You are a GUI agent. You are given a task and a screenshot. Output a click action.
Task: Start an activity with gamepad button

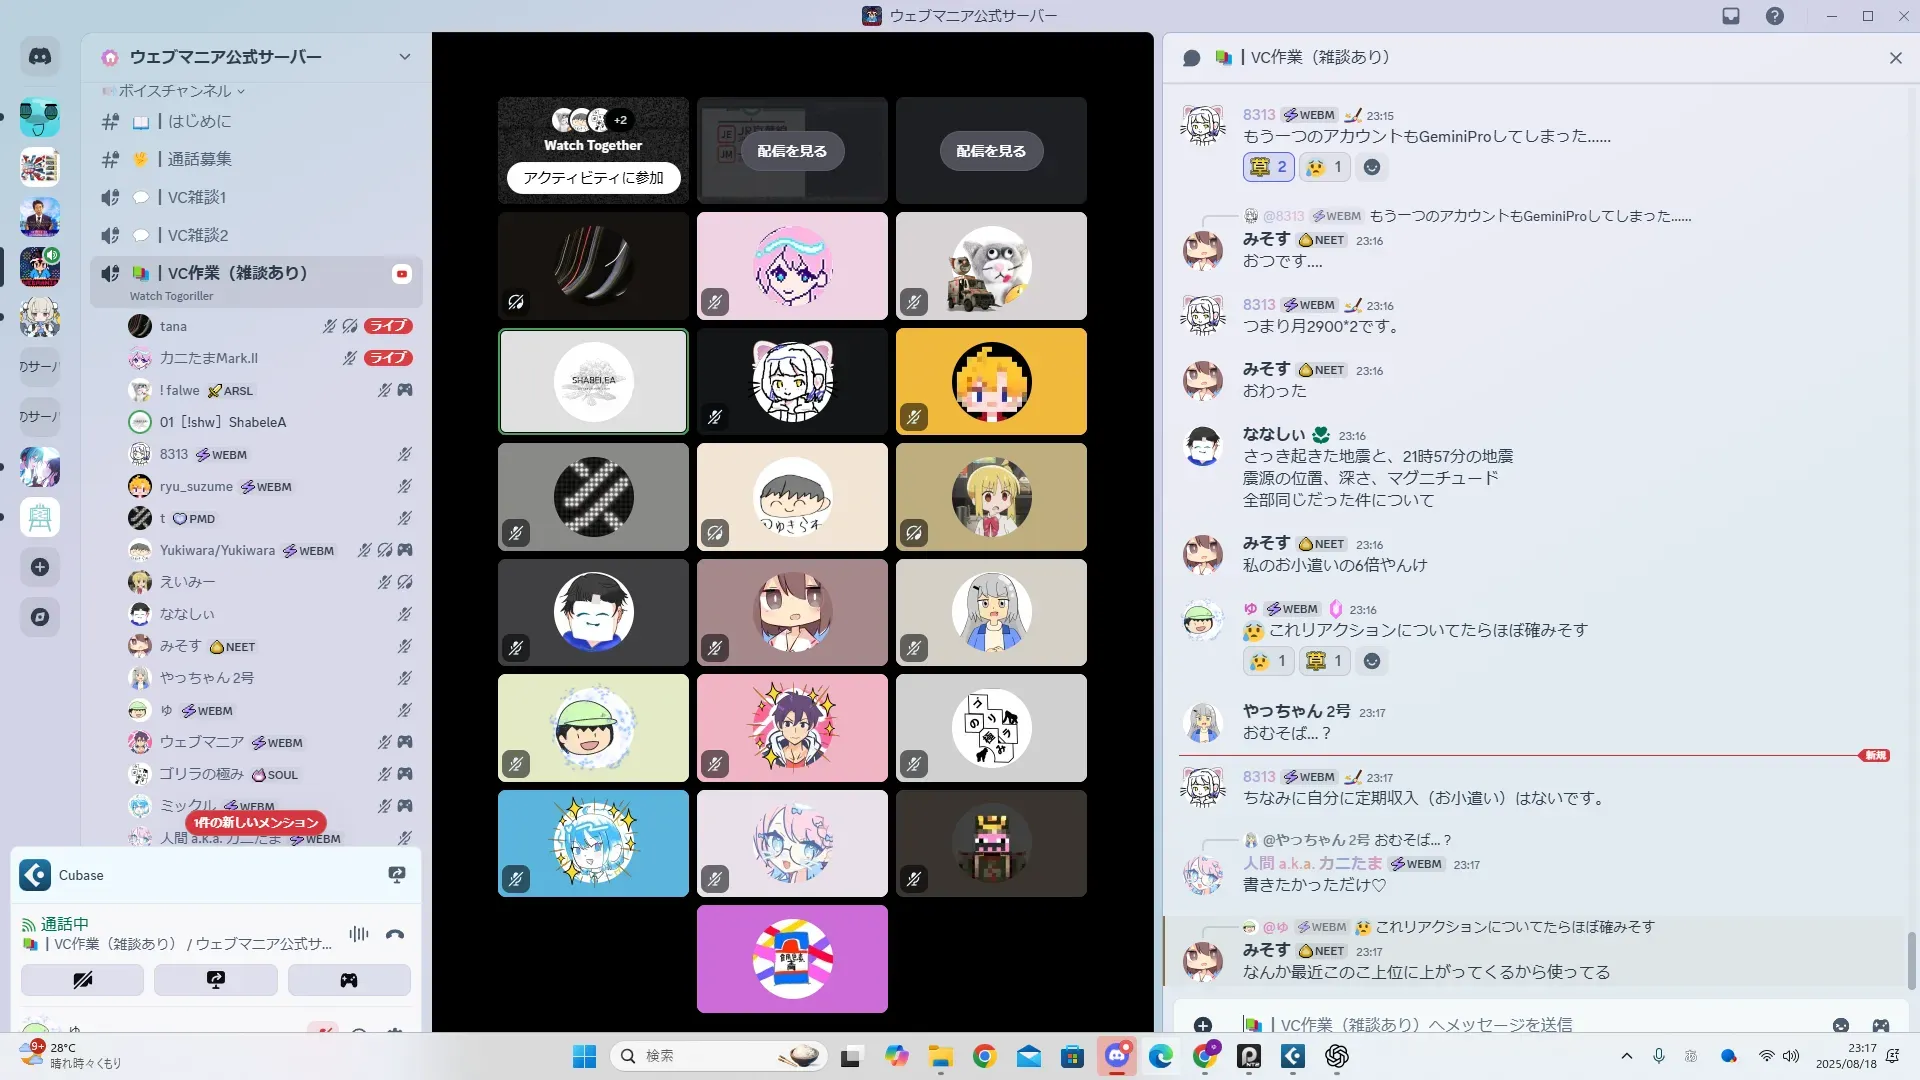tap(349, 980)
